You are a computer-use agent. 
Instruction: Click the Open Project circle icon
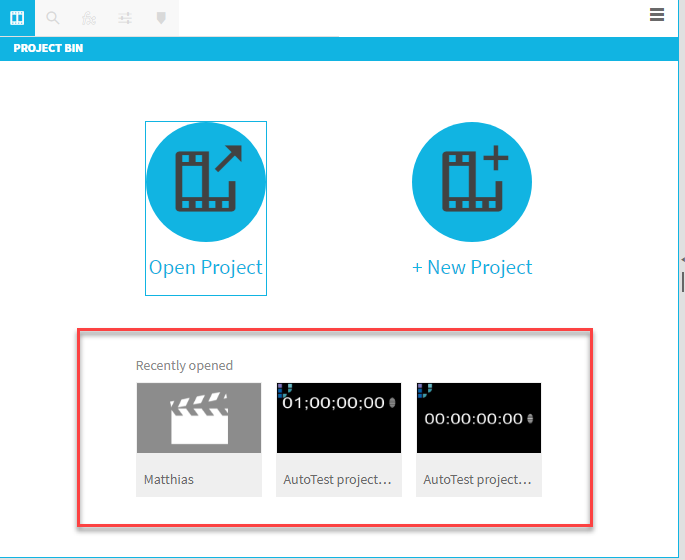tap(206, 183)
